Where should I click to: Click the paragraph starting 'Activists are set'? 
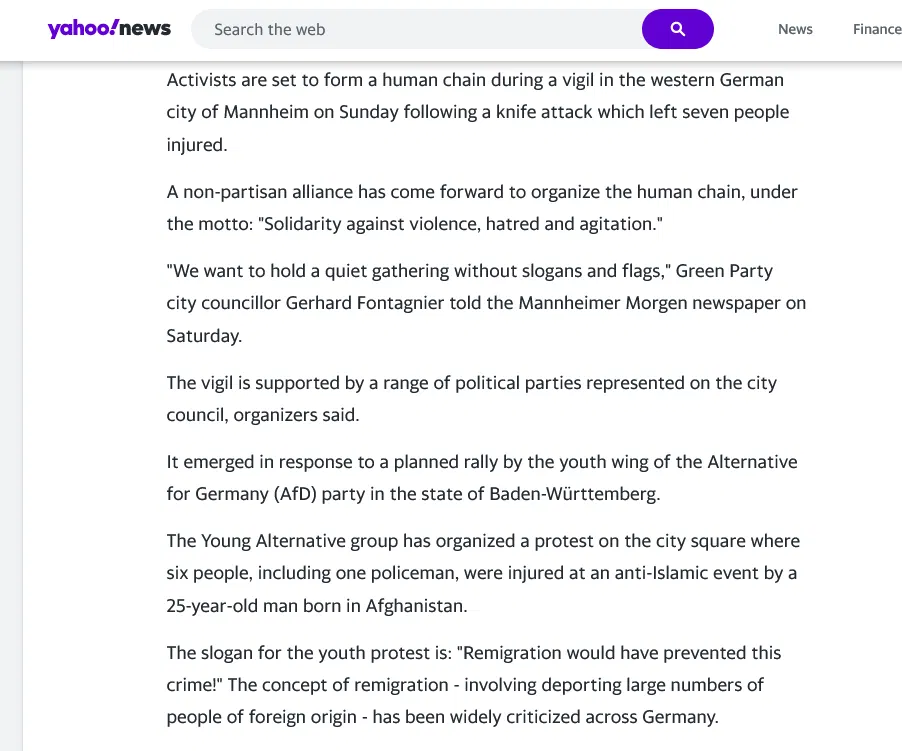click(477, 112)
